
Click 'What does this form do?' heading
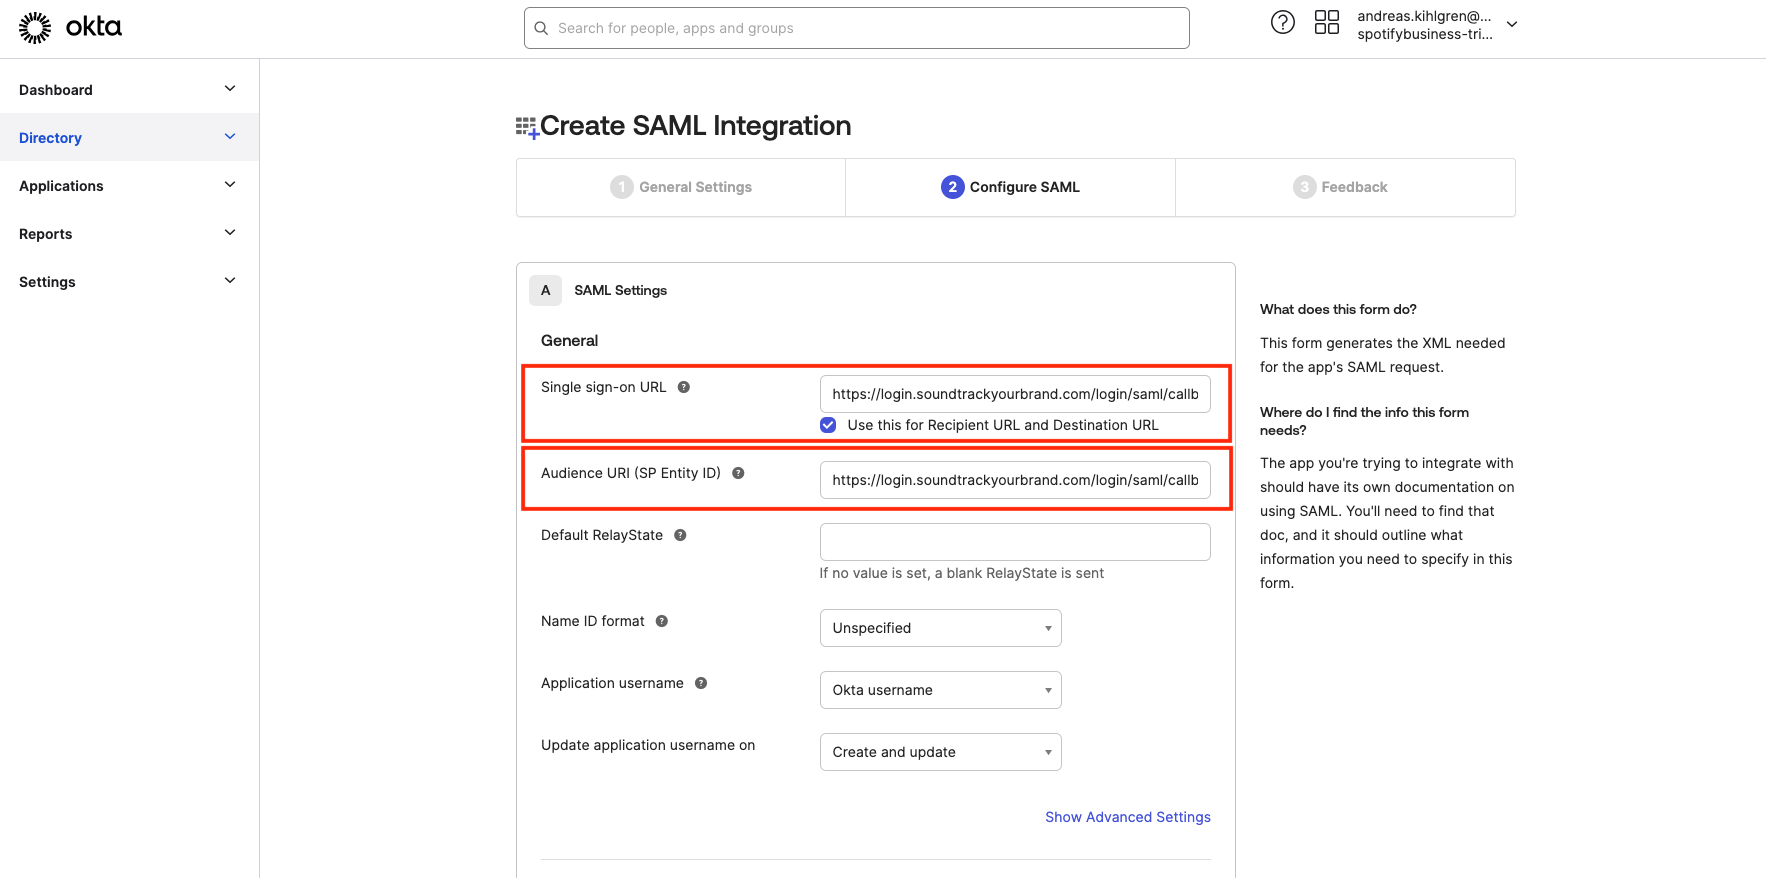tap(1338, 309)
